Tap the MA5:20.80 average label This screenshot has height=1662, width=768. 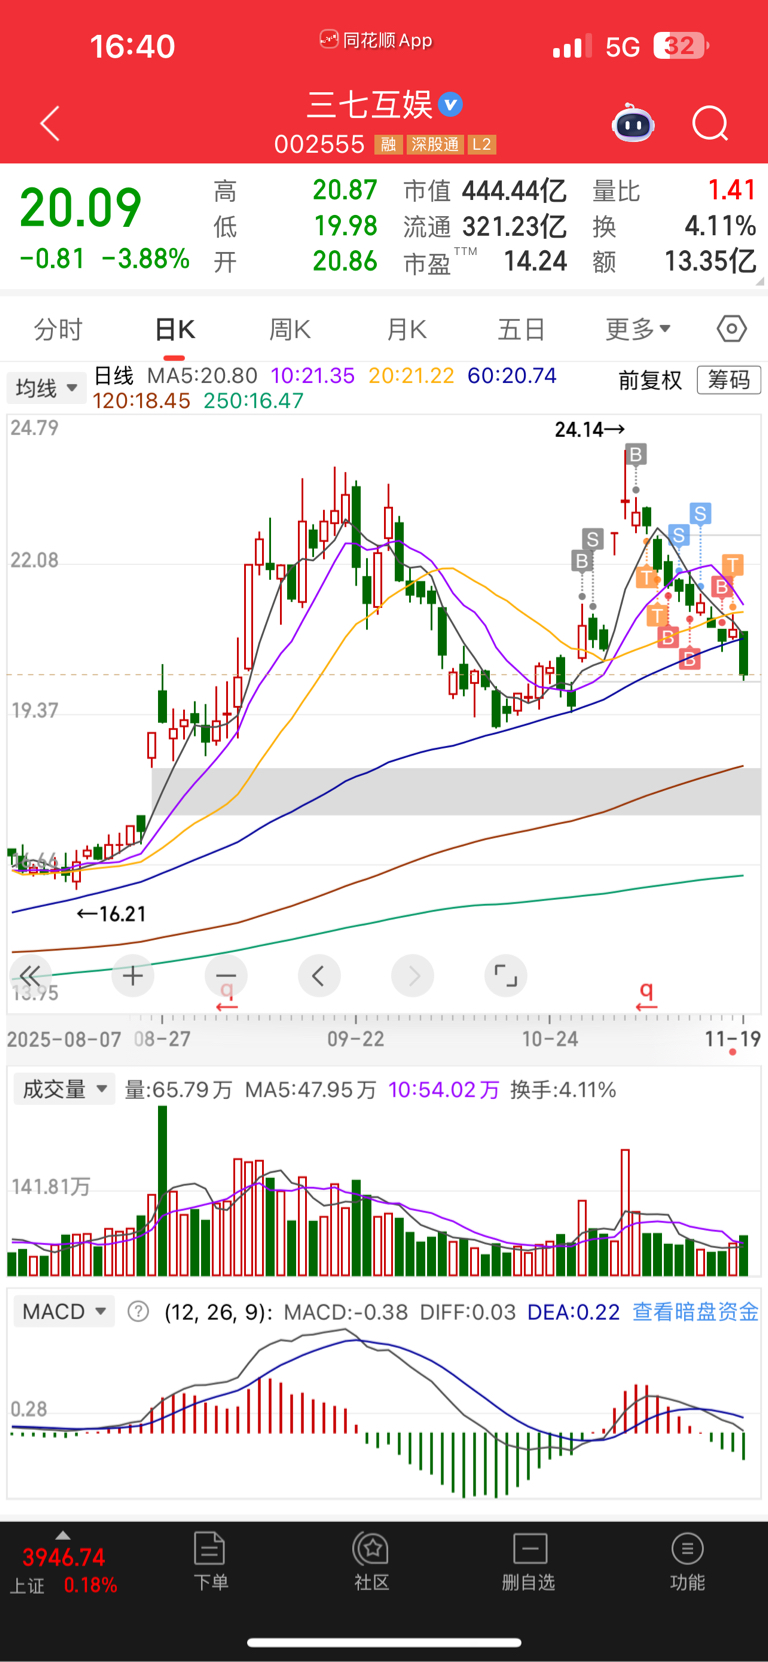[202, 376]
